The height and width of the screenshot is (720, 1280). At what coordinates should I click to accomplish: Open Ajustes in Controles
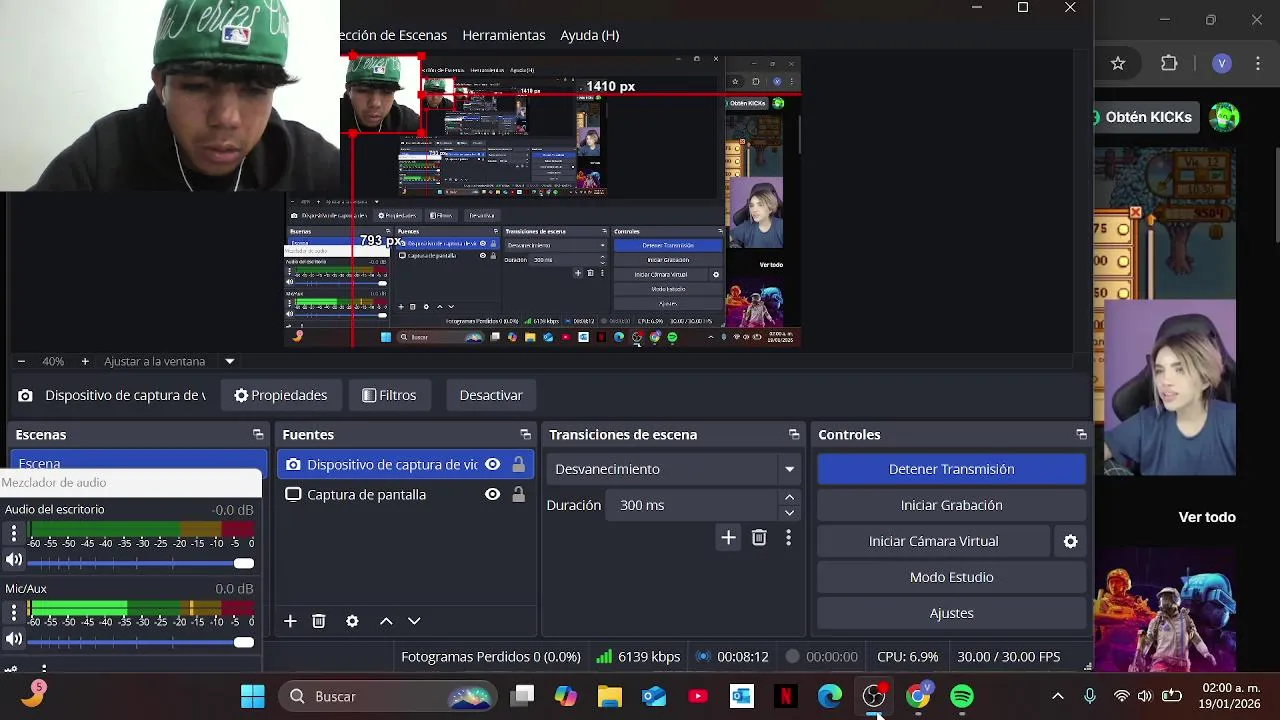pyautogui.click(x=951, y=613)
